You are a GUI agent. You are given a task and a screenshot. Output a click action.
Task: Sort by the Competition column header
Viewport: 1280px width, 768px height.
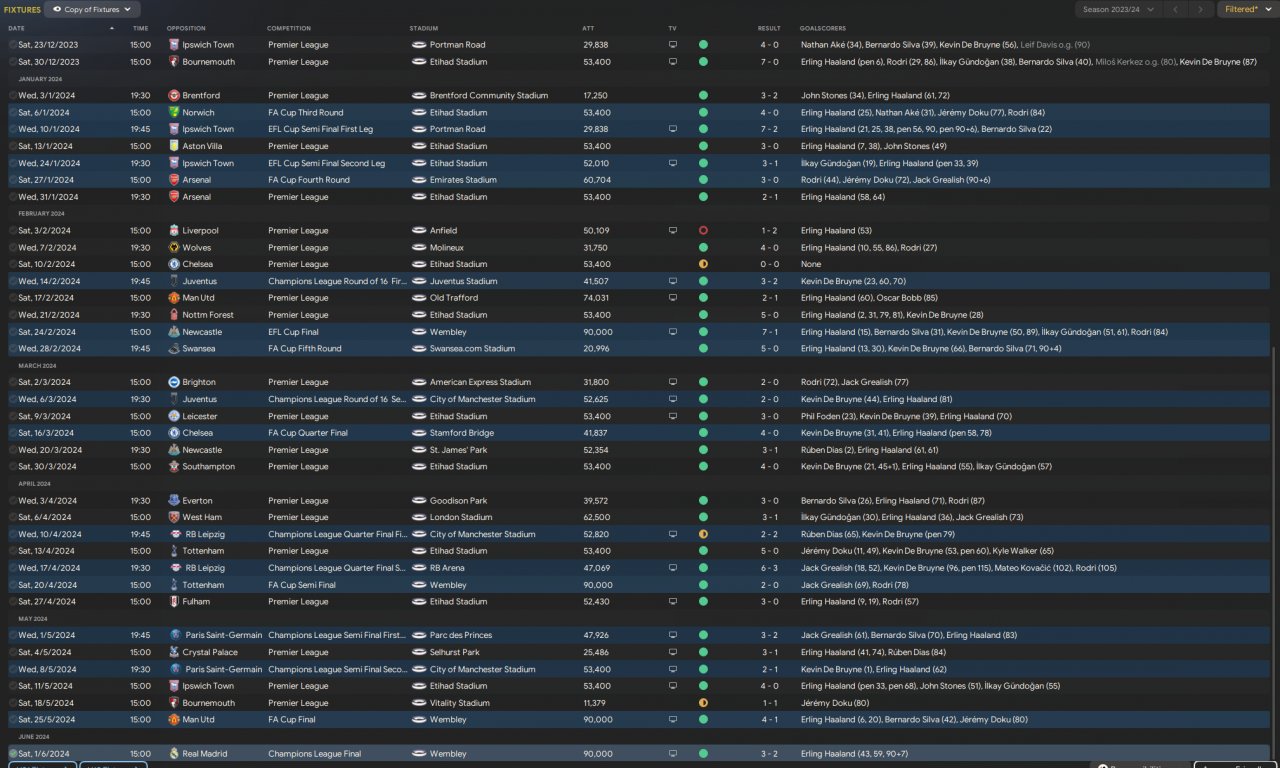tap(289, 28)
